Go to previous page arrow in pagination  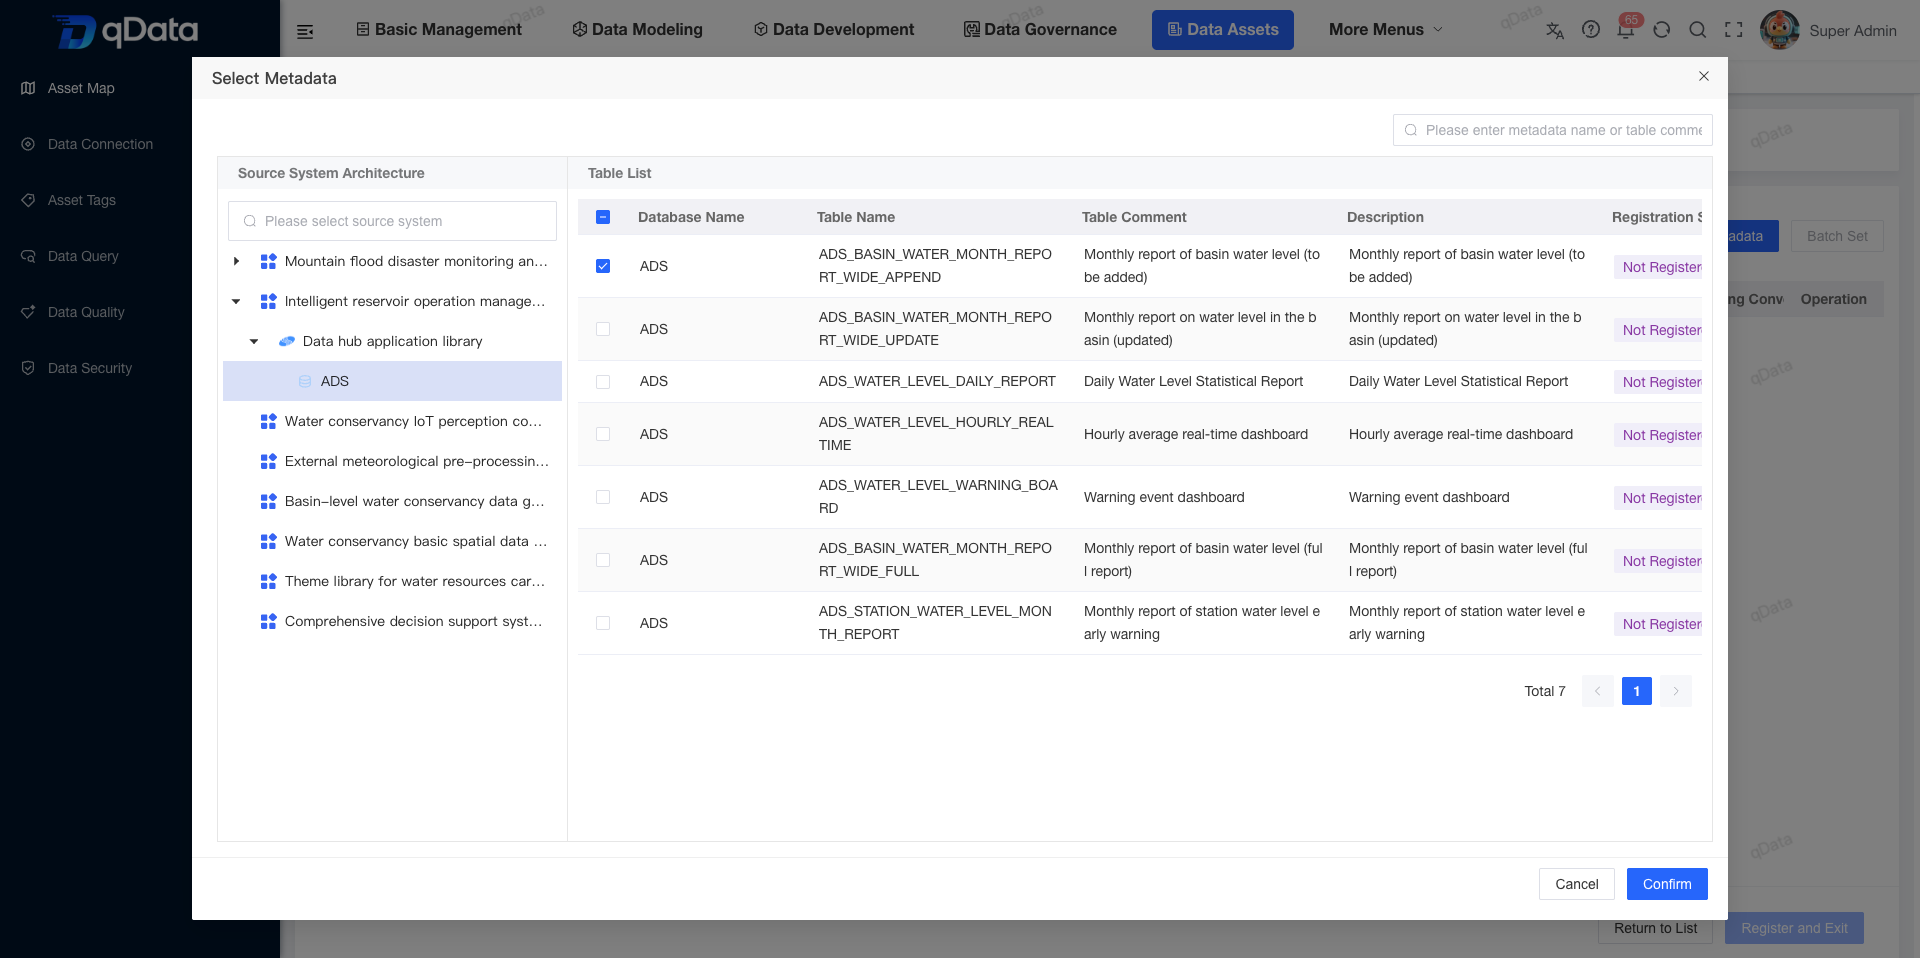click(x=1597, y=691)
